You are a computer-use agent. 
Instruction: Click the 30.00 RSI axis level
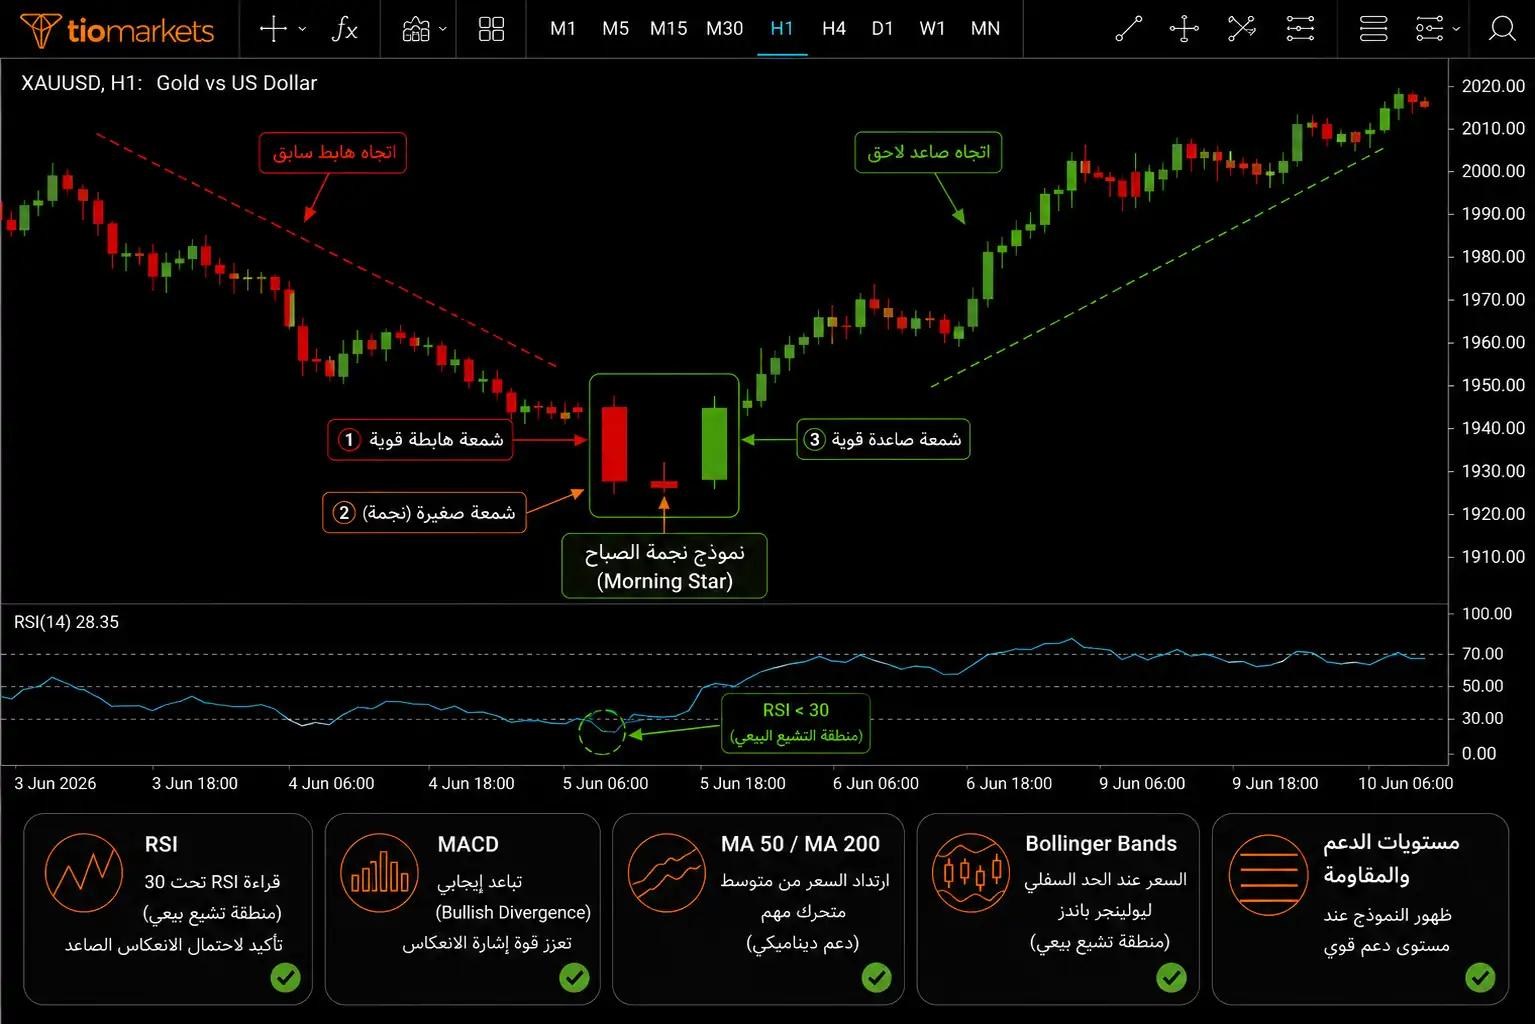1482,718
